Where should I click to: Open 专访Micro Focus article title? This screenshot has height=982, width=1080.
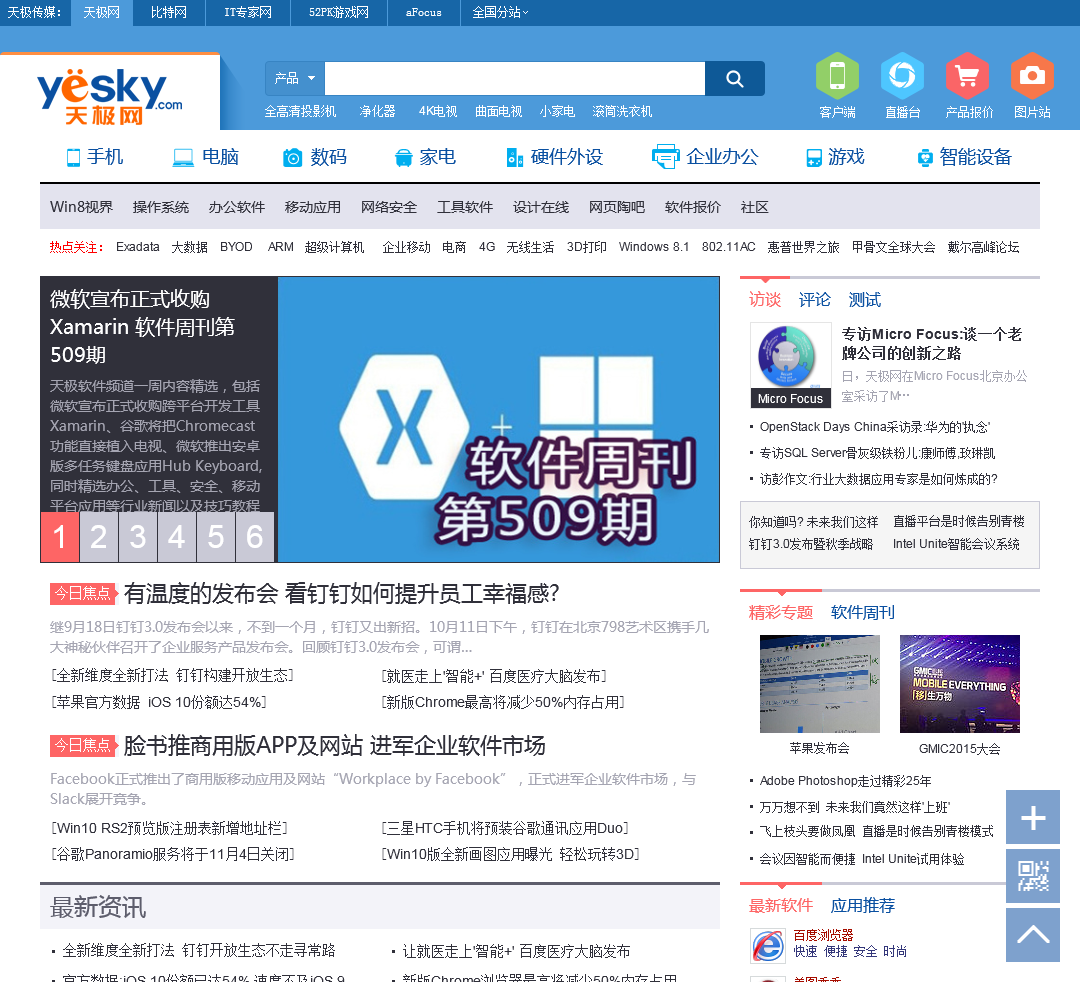pyautogui.click(x=931, y=344)
